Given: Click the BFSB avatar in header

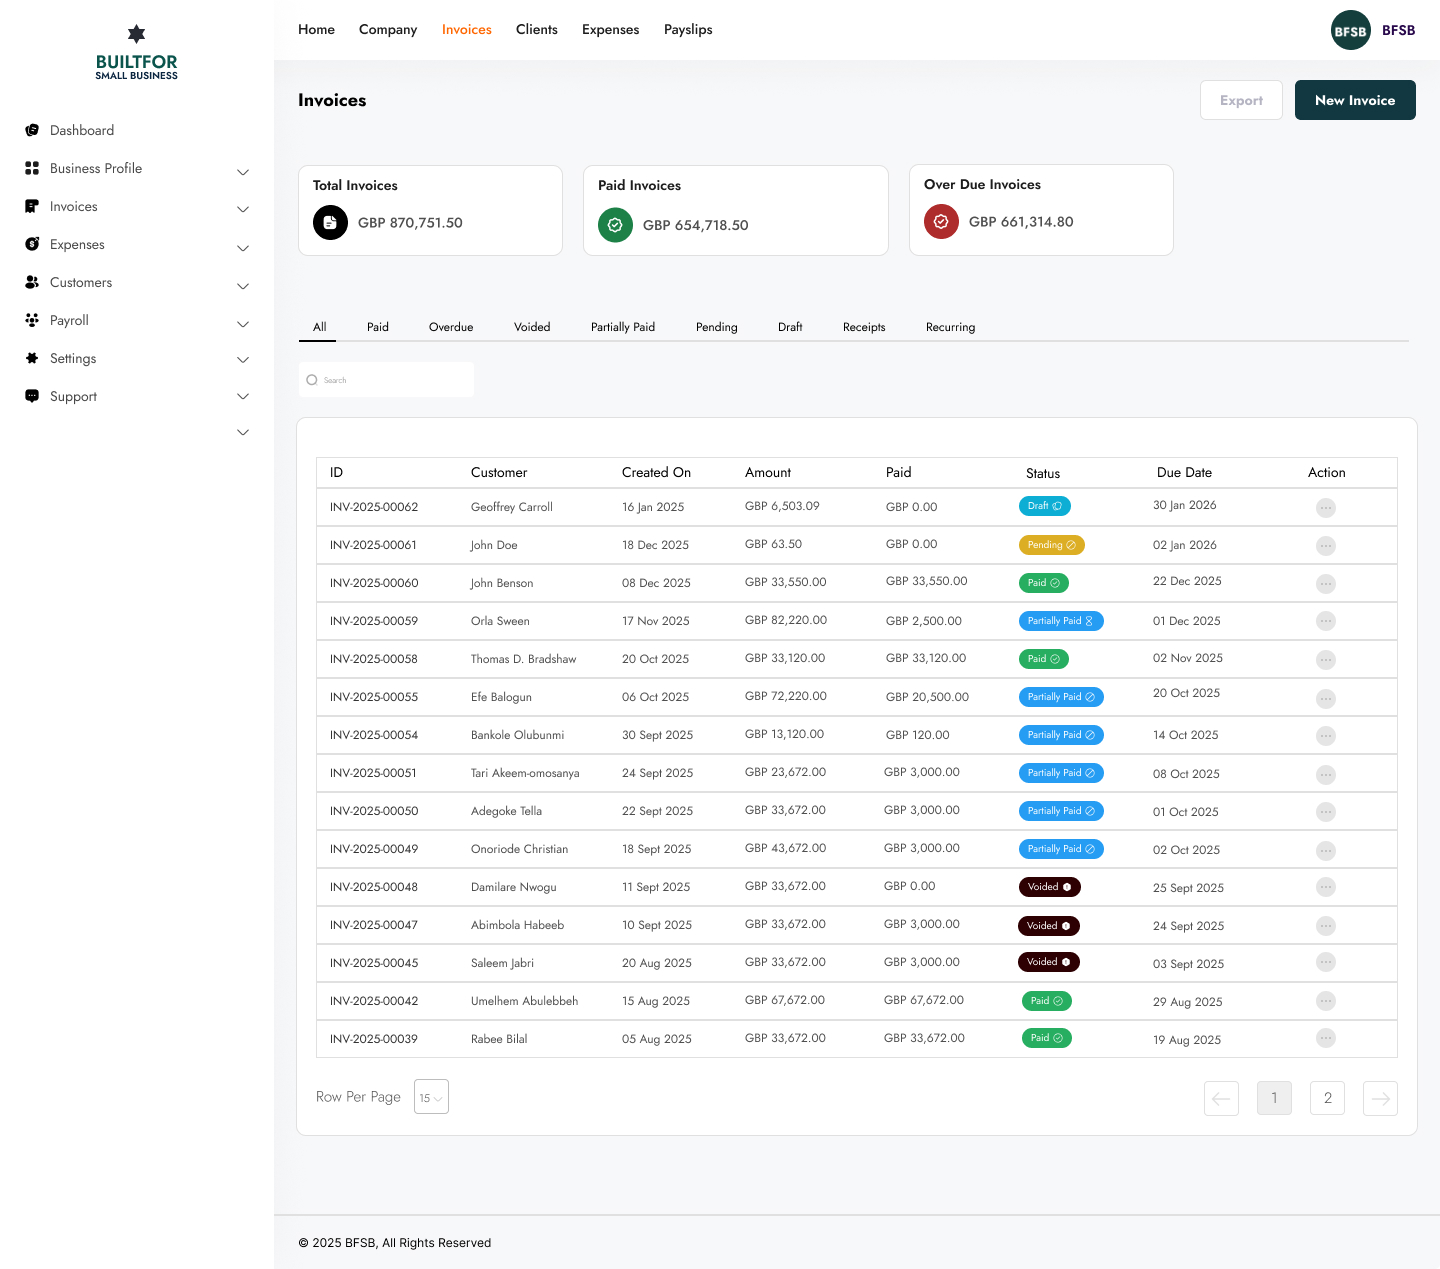Looking at the screenshot, I should (1351, 30).
